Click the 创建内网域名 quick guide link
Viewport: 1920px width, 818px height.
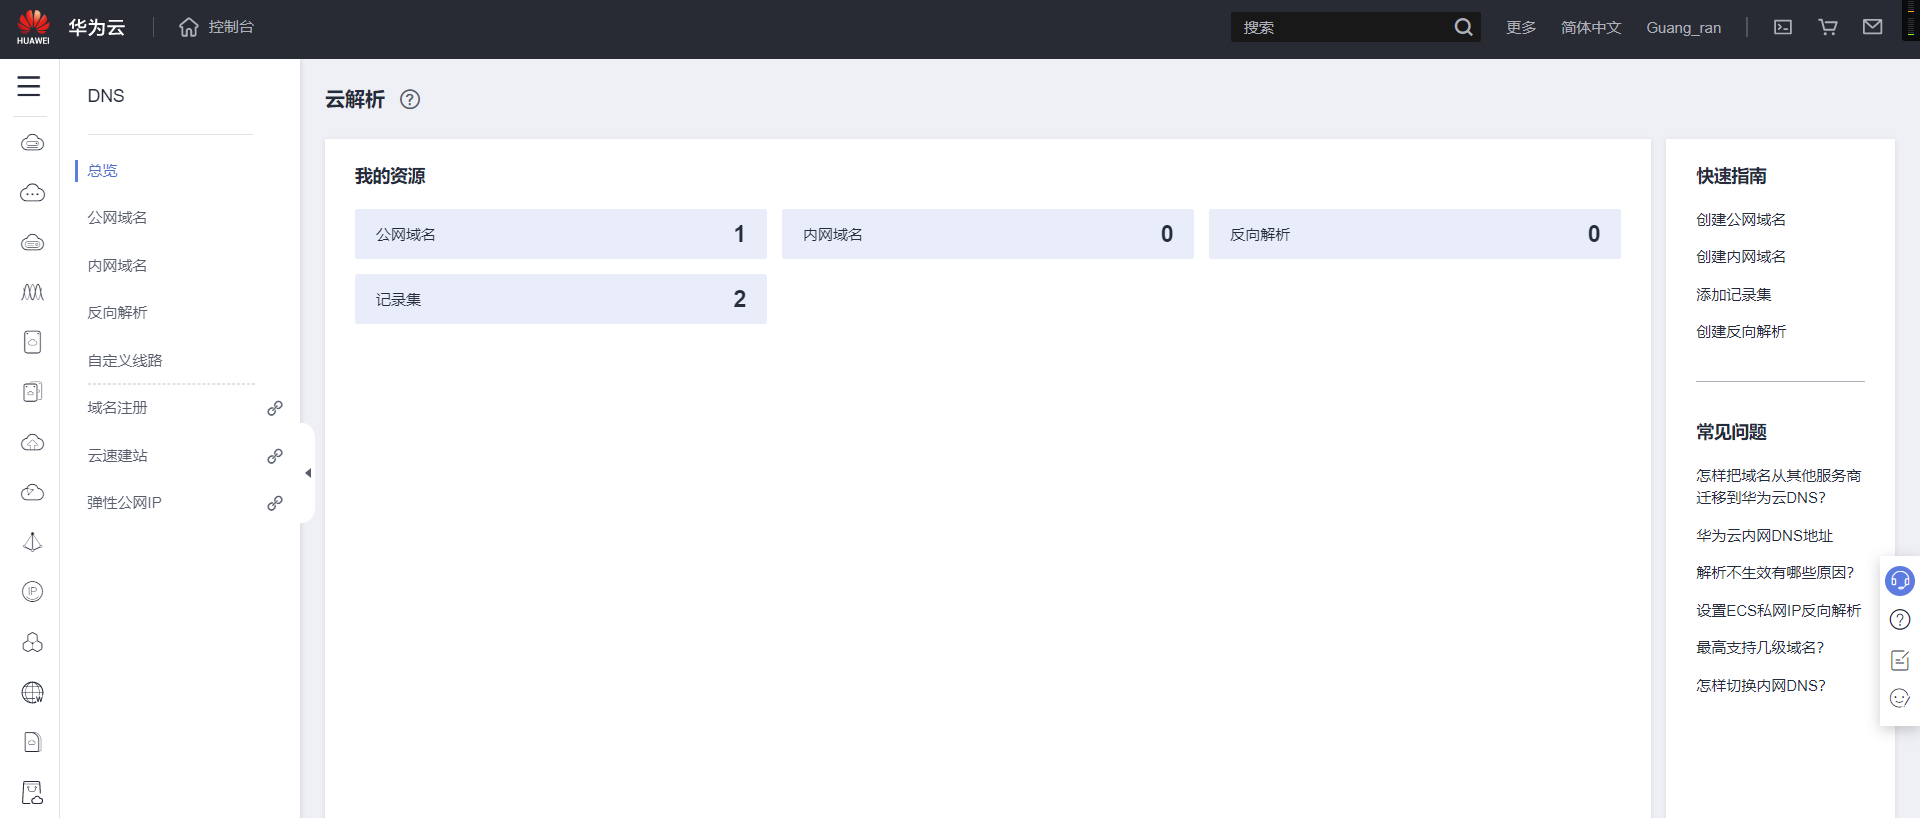coord(1741,257)
